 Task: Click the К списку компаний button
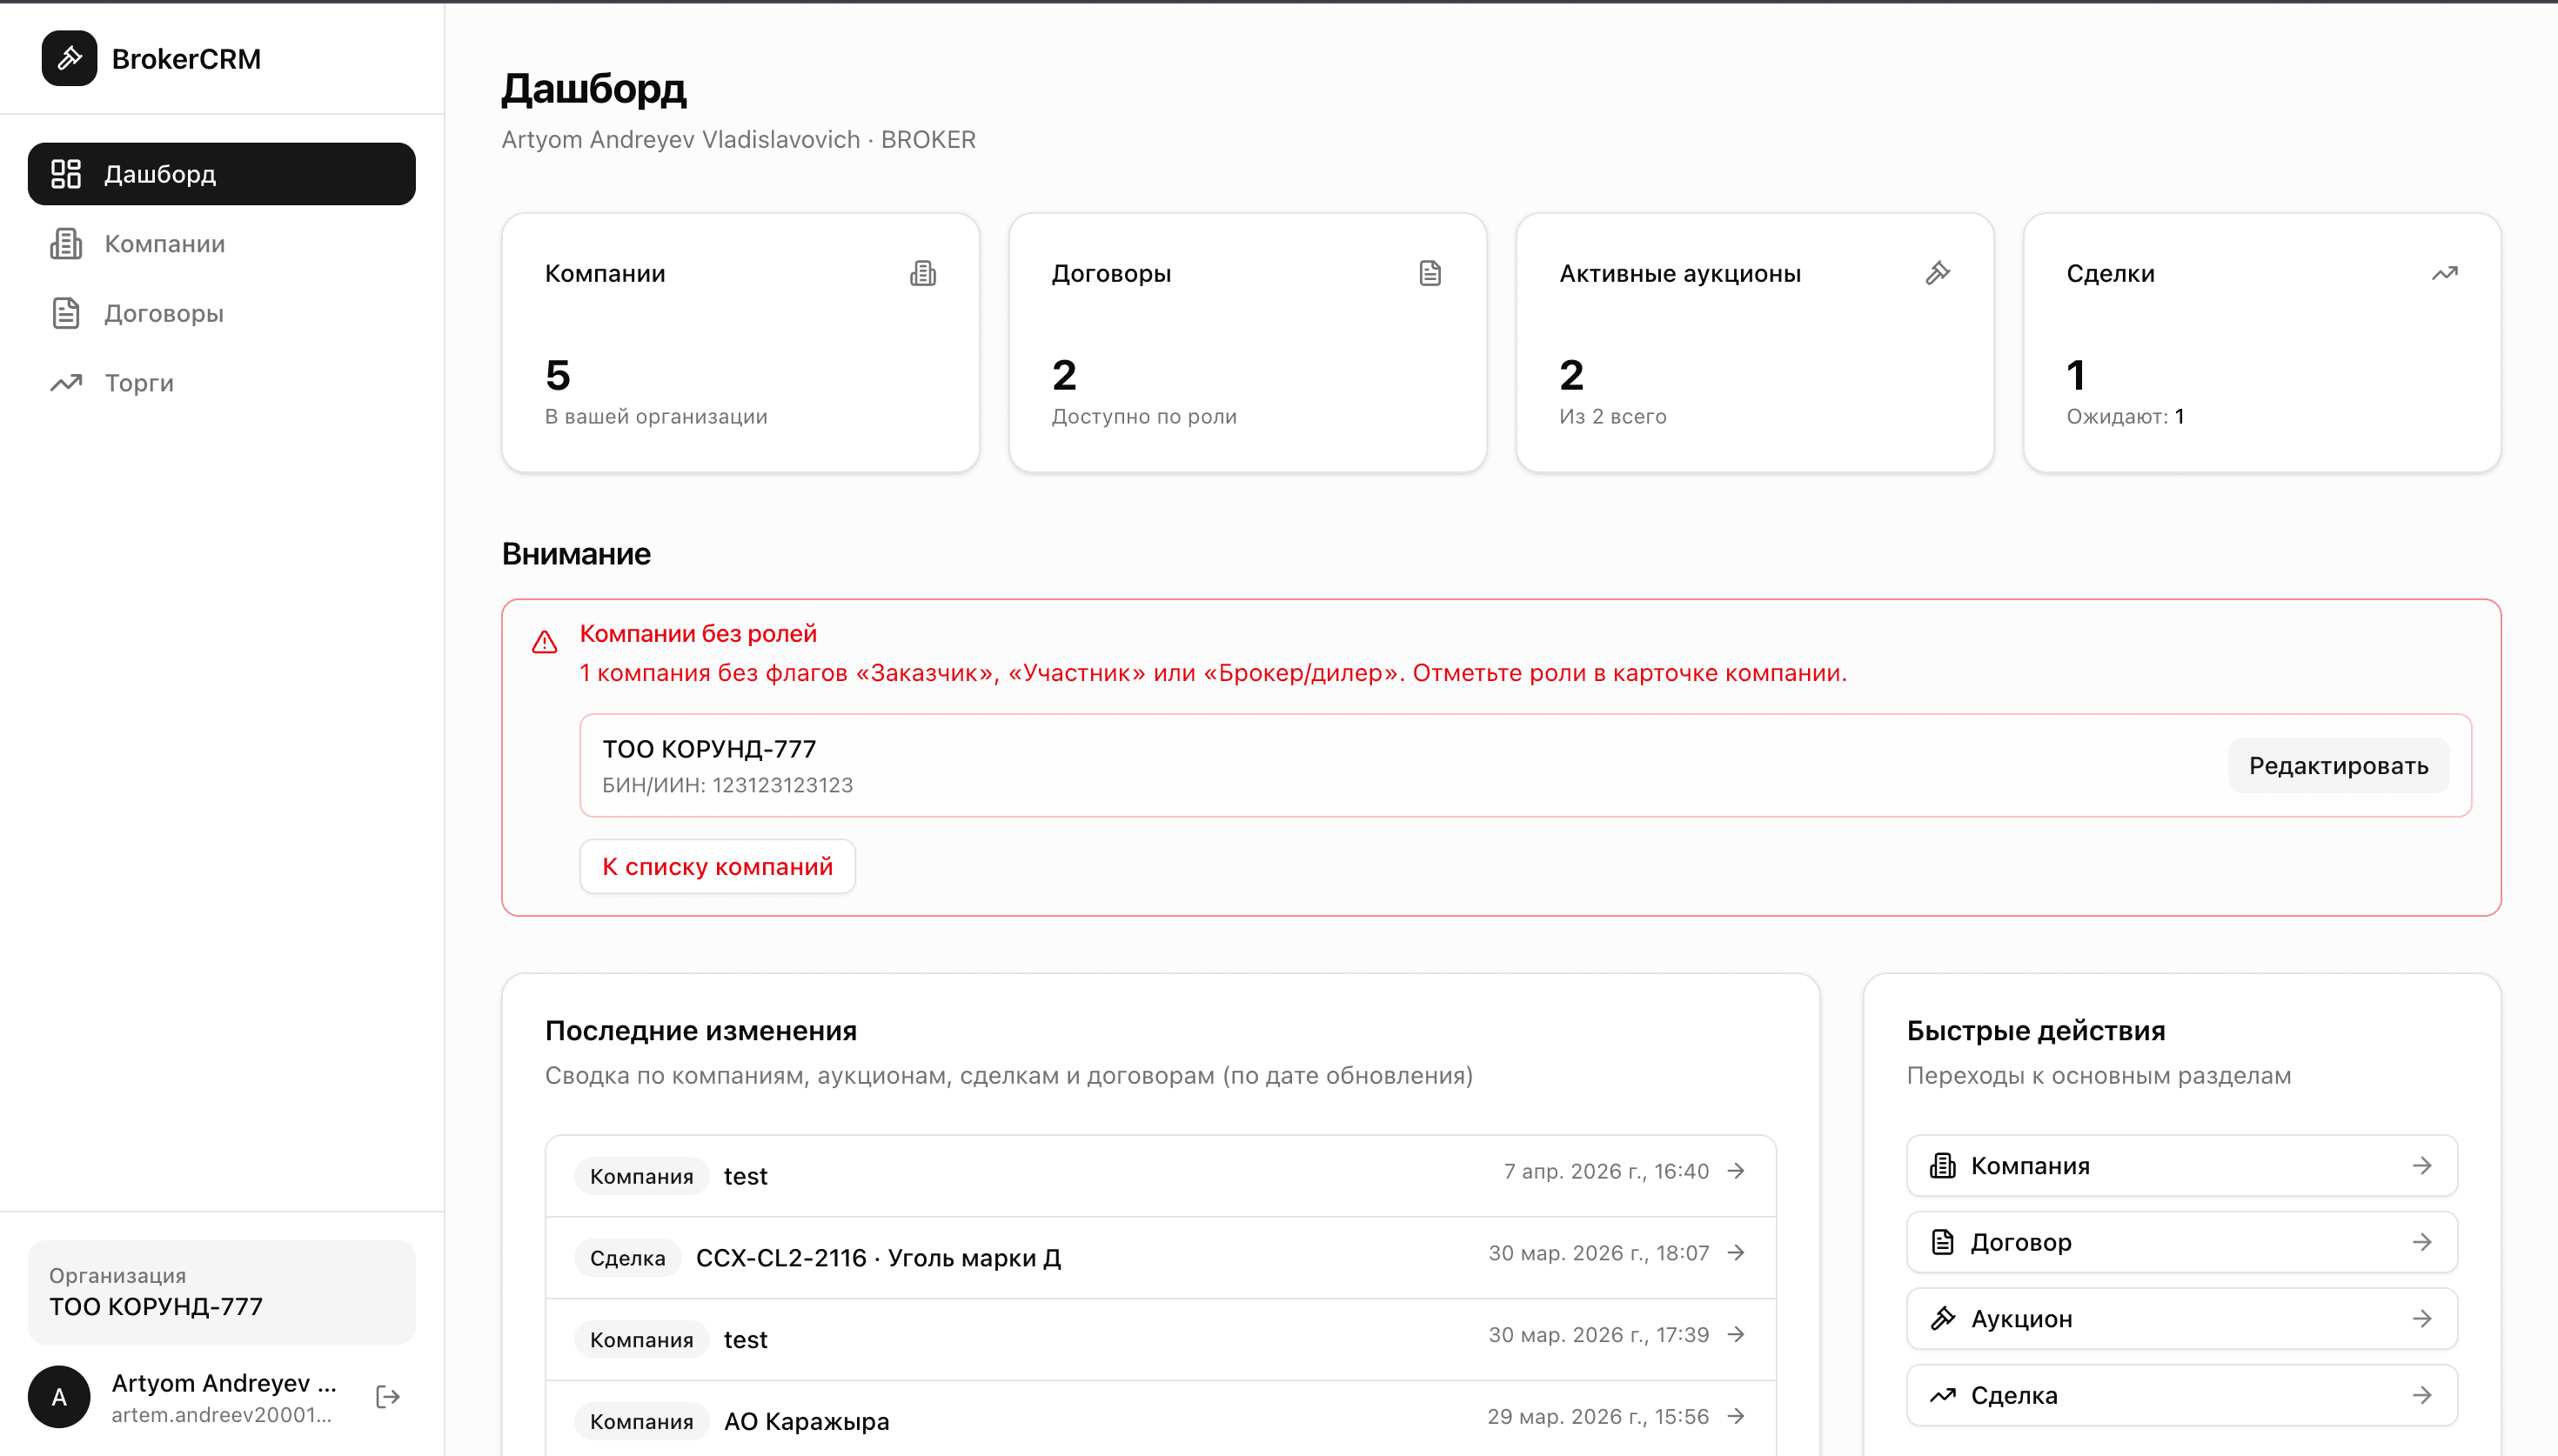[x=717, y=866]
